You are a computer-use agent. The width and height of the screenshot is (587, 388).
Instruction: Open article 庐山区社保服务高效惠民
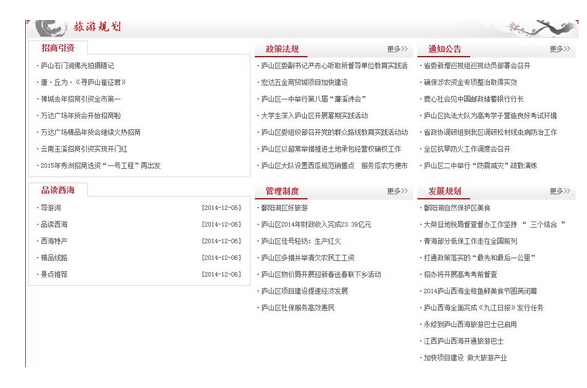tap(298, 308)
